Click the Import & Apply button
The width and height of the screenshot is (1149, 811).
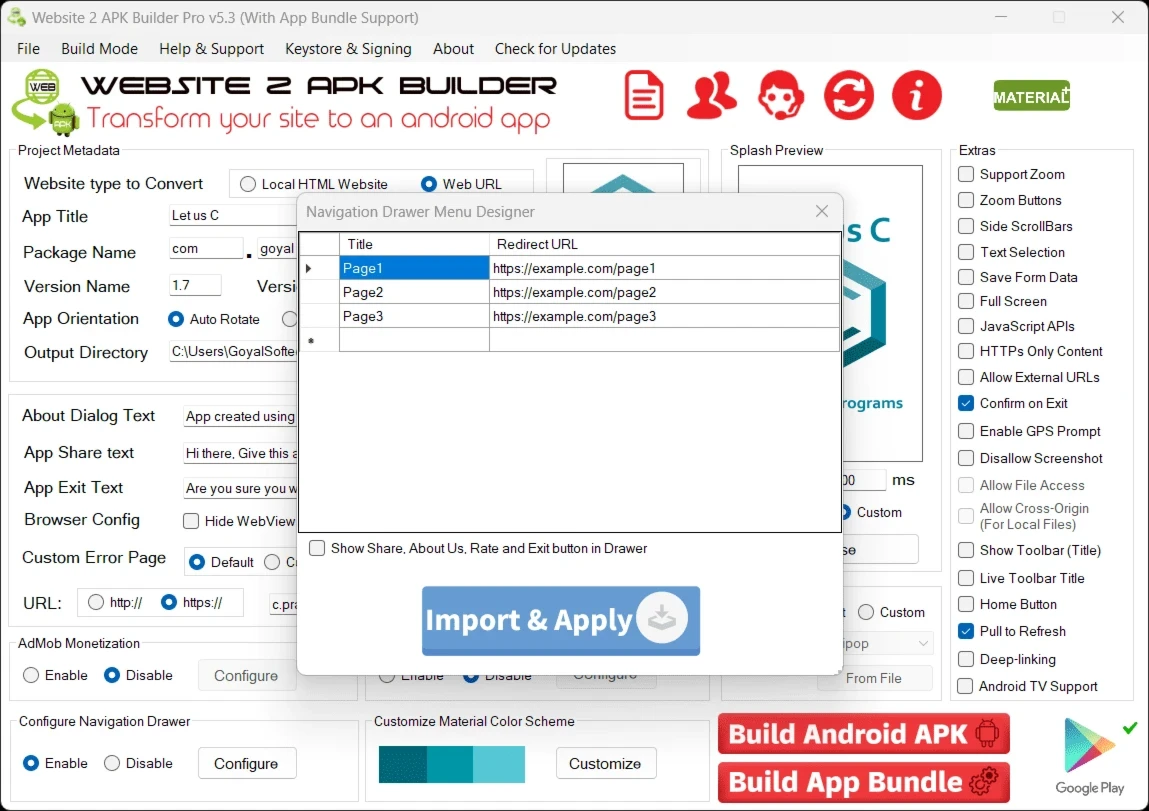point(561,620)
